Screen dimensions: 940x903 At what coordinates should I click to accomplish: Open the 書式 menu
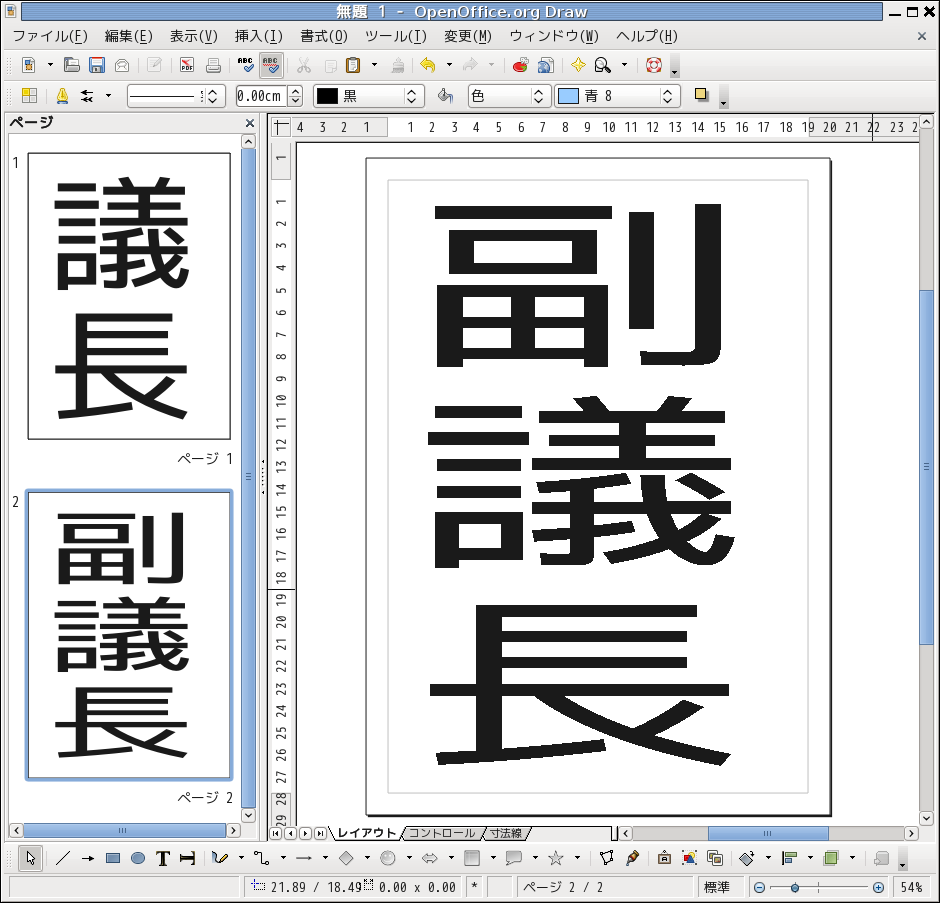[323, 36]
